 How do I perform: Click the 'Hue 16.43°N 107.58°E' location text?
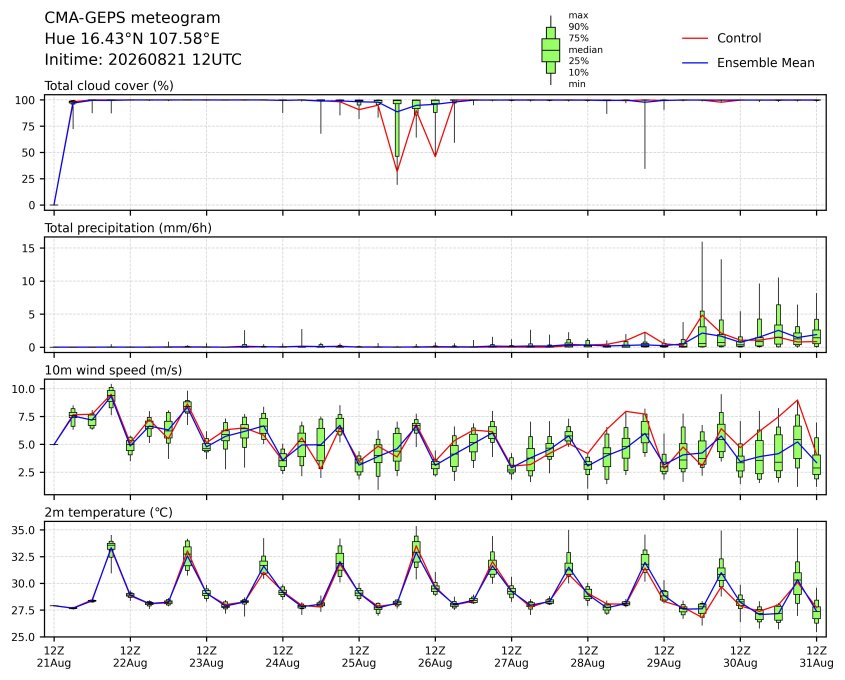[132, 39]
